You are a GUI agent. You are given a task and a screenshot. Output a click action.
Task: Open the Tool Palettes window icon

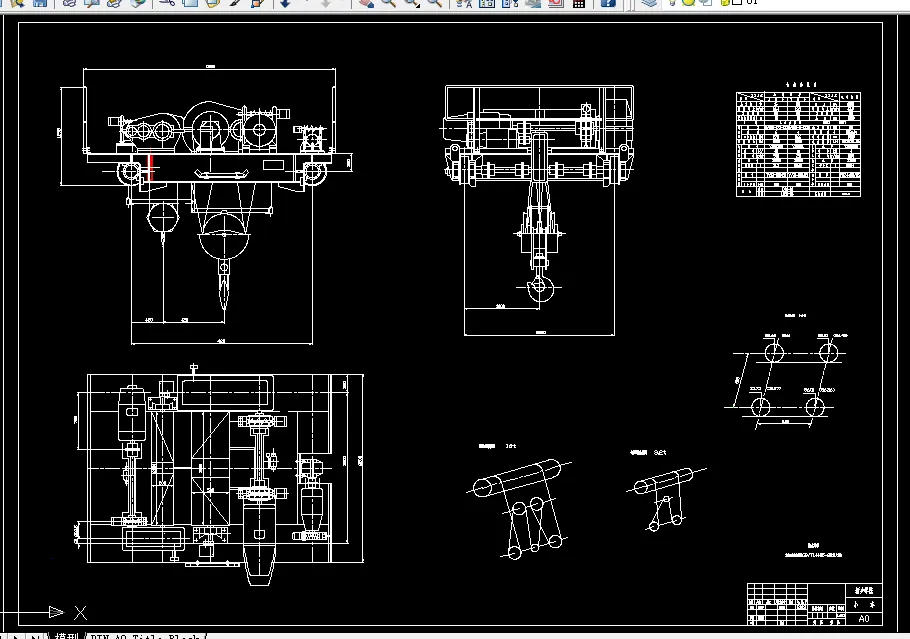pos(510,3)
